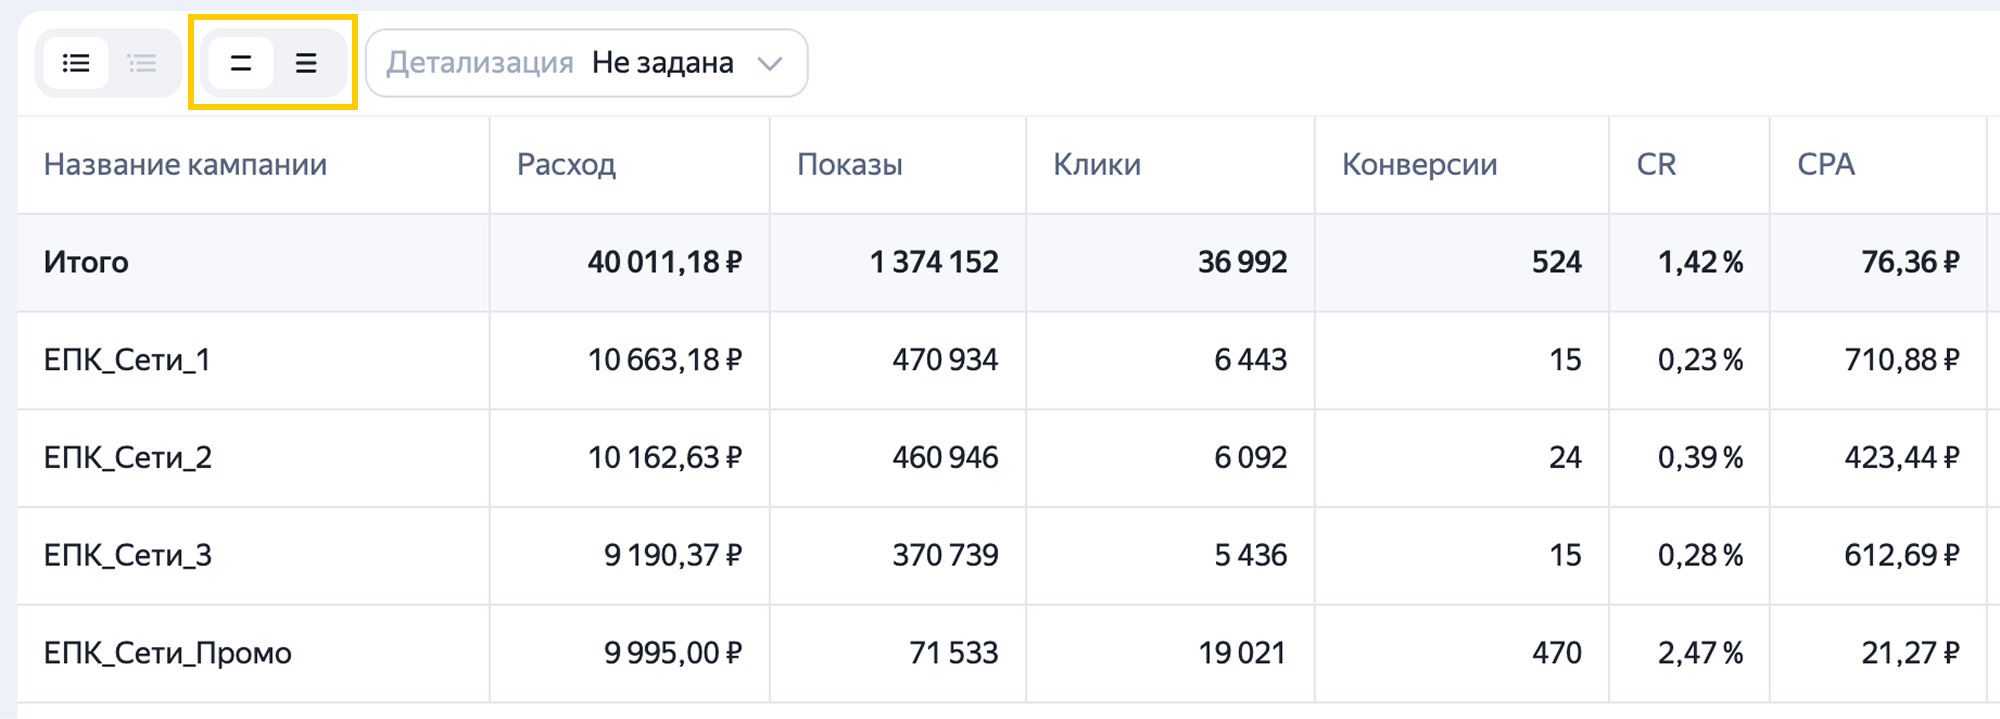Select the Итого totals row label

click(x=86, y=262)
